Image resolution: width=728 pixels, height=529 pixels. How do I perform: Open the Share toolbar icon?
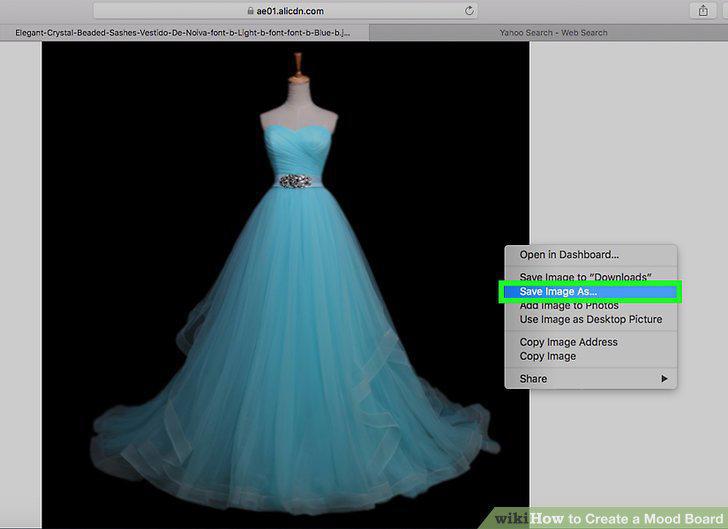tap(703, 10)
